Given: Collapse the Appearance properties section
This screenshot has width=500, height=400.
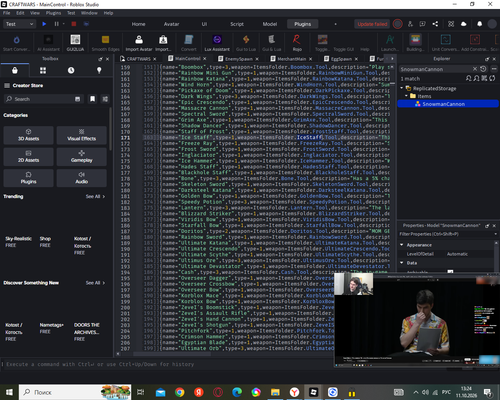Looking at the screenshot, I should (x=402, y=245).
